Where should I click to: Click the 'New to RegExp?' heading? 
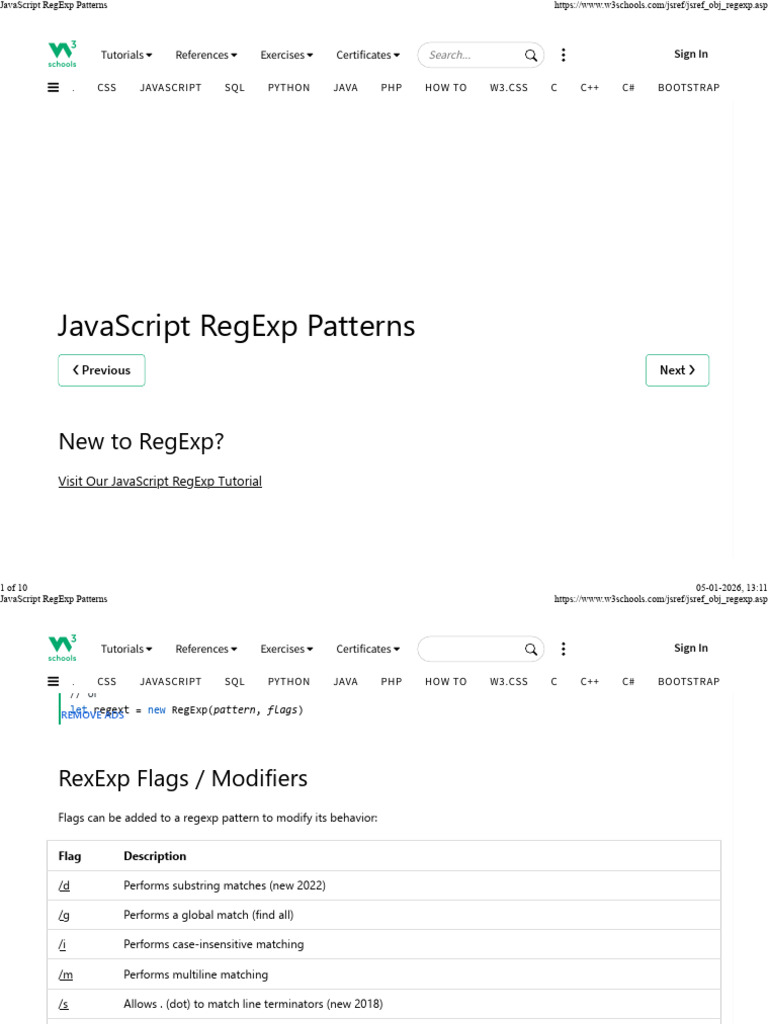(x=141, y=441)
